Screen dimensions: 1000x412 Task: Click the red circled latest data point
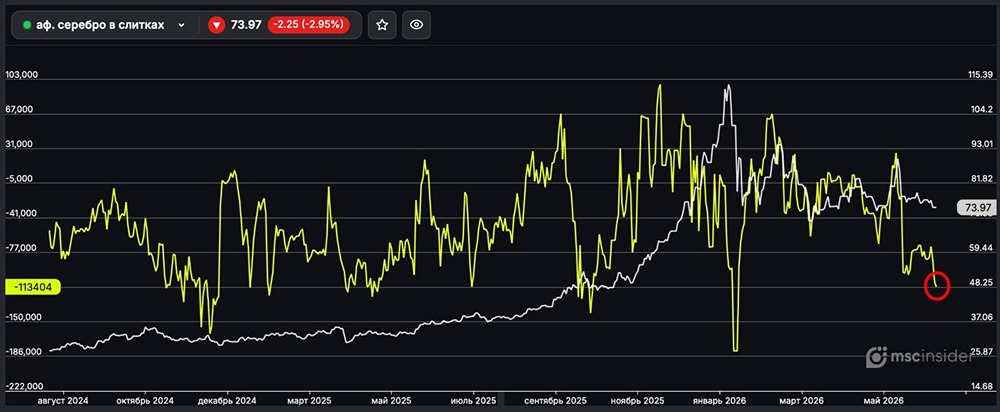pos(937,286)
